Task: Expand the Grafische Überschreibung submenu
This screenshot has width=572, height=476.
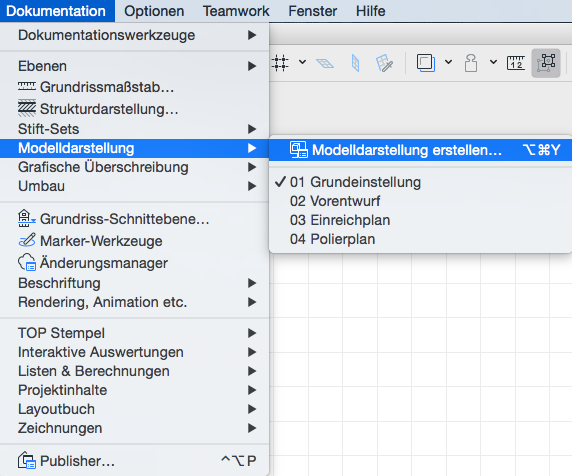Action: pyautogui.click(x=134, y=167)
